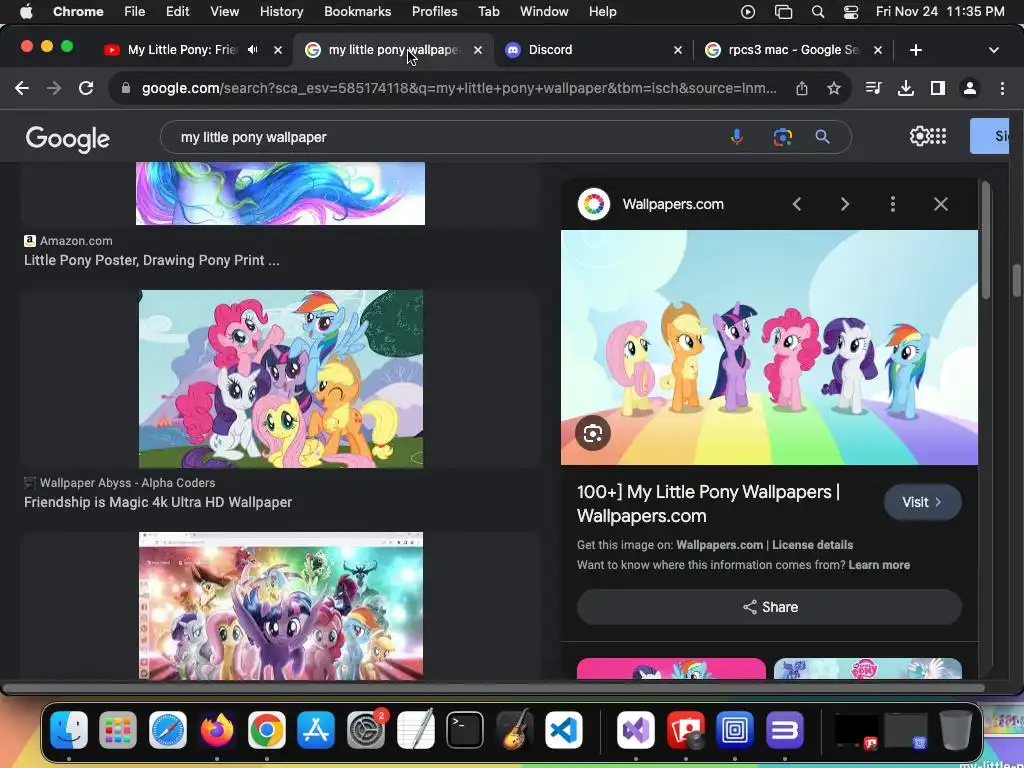Viewport: 1024px width, 768px height.
Task: Bookmark this page with the star icon
Action: pyautogui.click(x=834, y=88)
